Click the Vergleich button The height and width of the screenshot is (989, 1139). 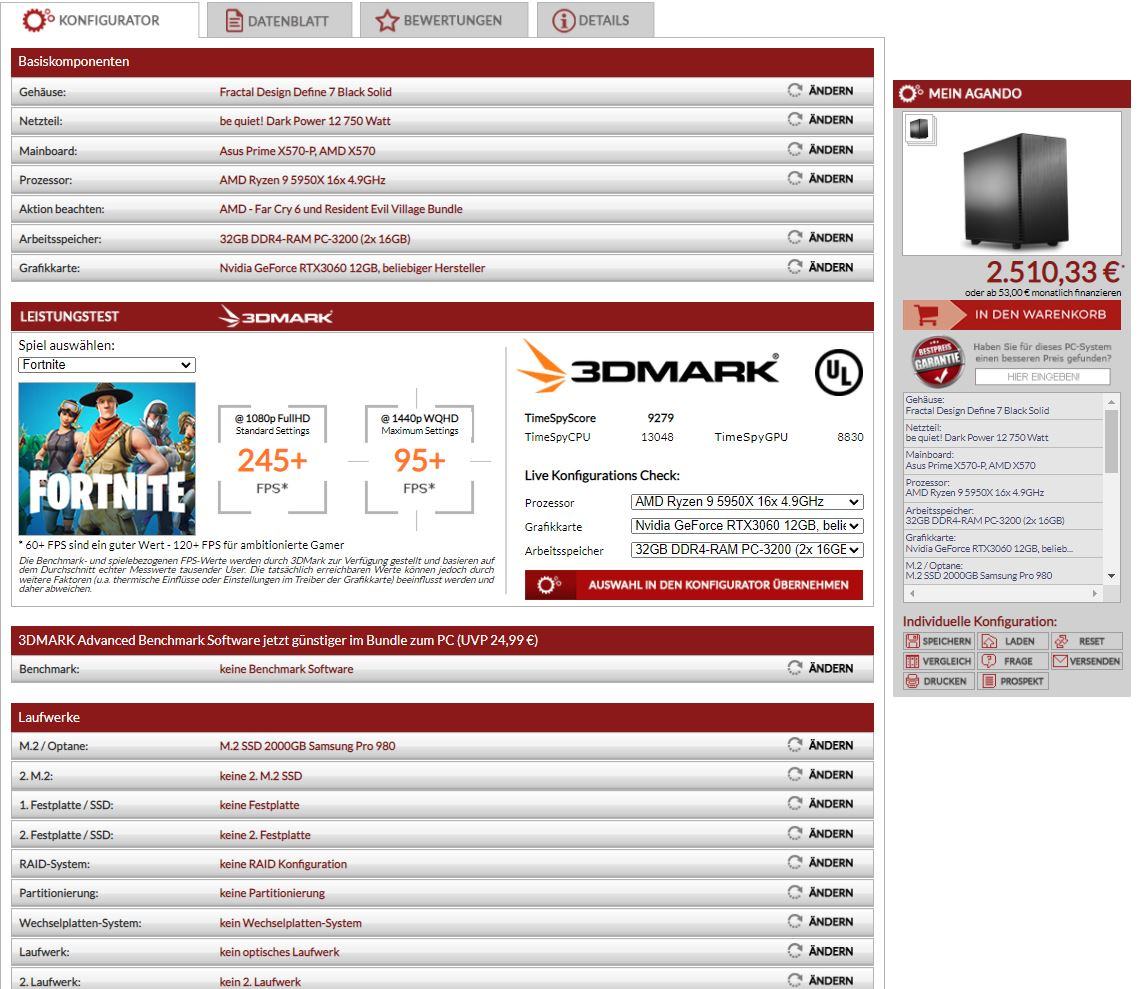point(938,661)
